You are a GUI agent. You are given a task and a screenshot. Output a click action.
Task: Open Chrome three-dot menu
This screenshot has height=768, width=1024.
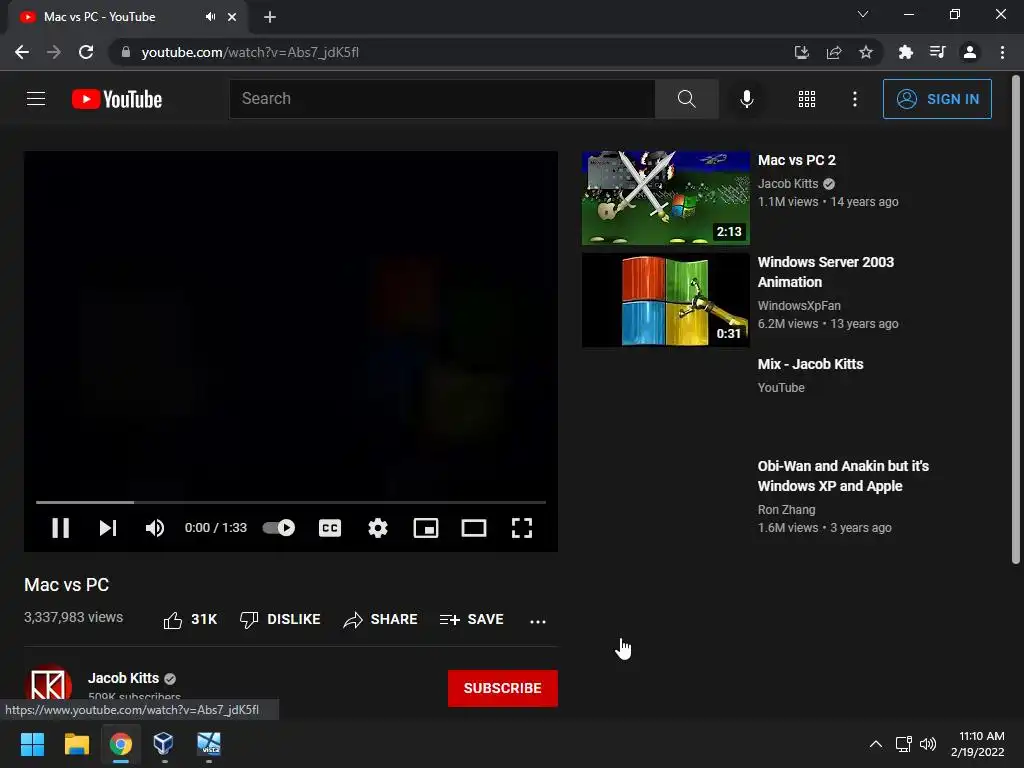[1002, 52]
